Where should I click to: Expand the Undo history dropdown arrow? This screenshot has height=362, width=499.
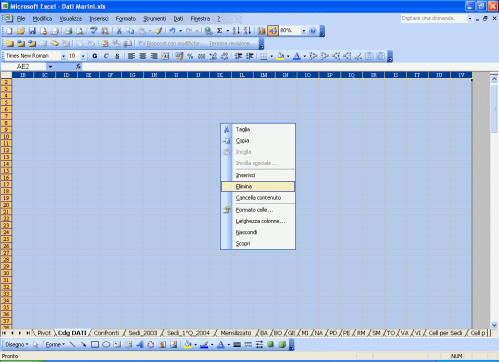tap(180, 31)
